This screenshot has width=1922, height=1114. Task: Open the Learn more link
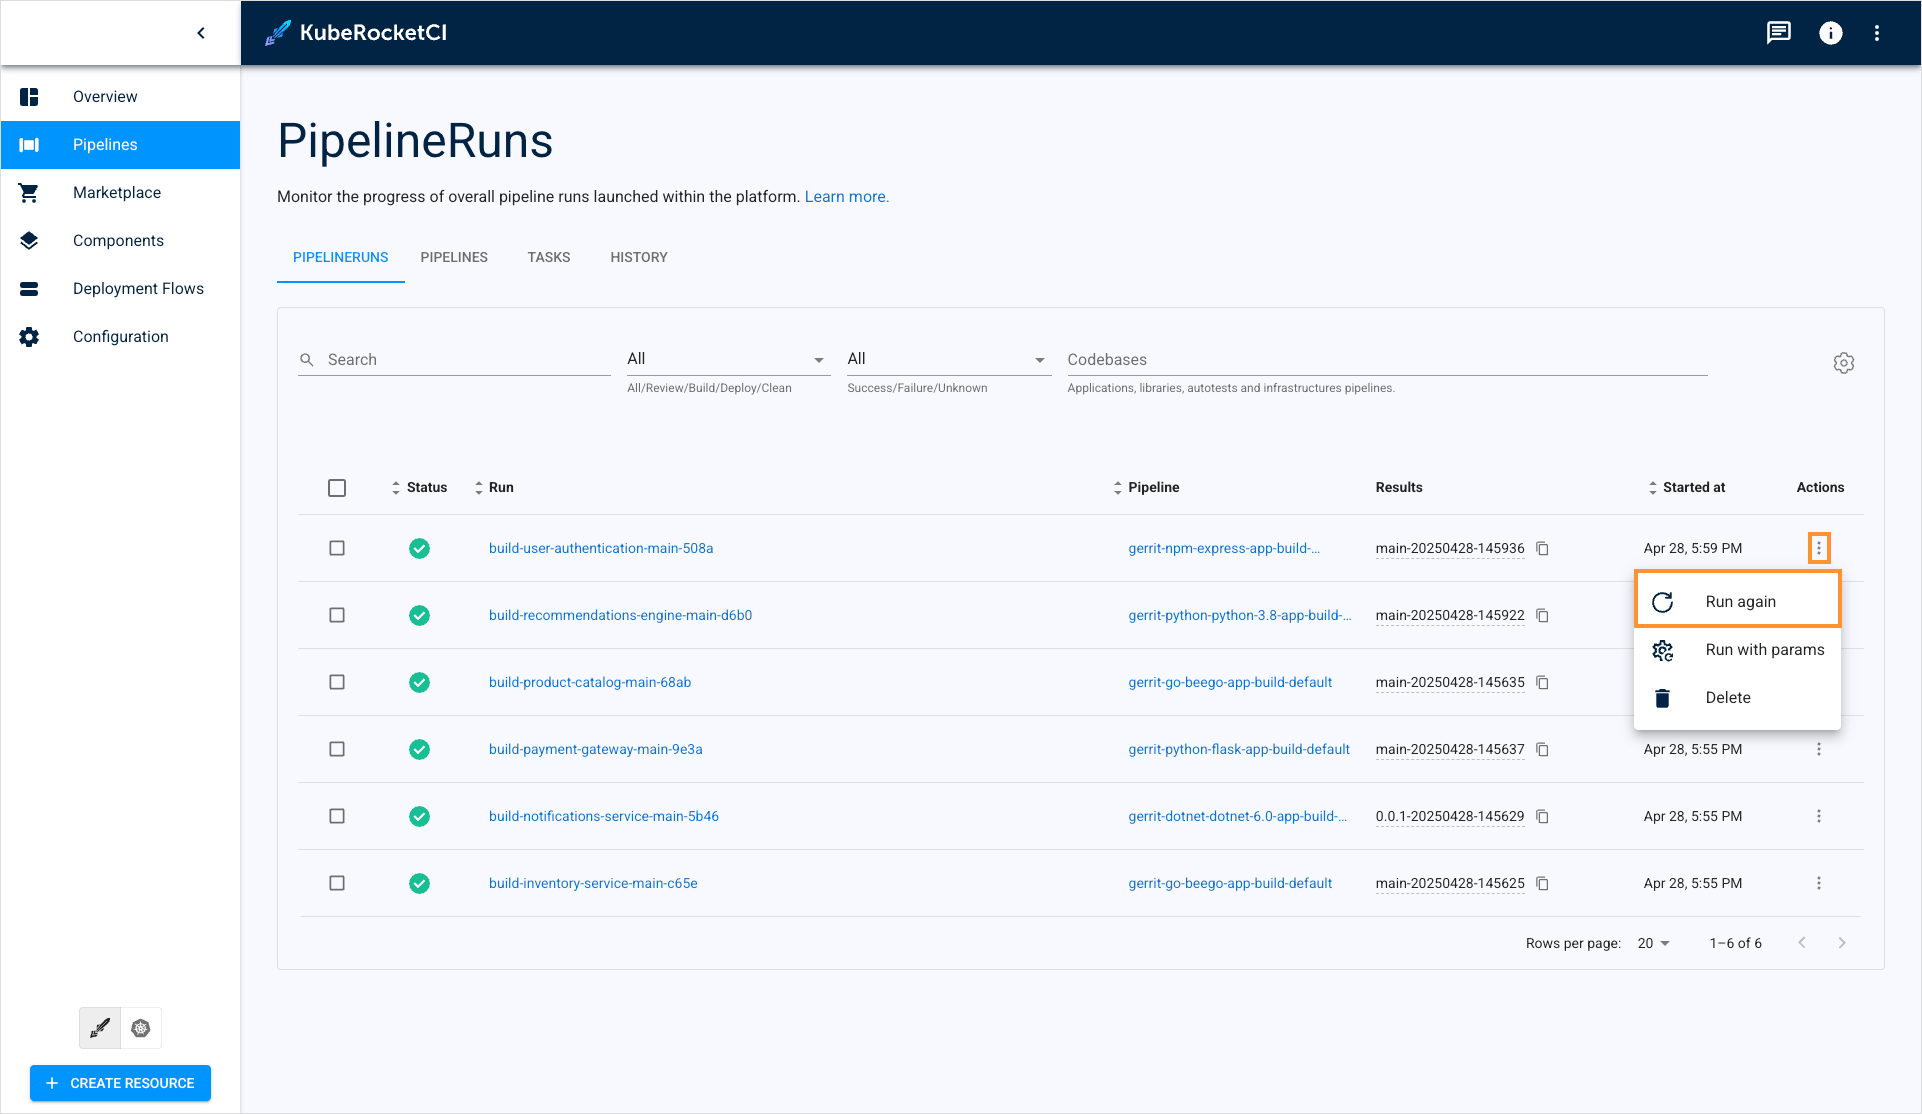point(846,196)
